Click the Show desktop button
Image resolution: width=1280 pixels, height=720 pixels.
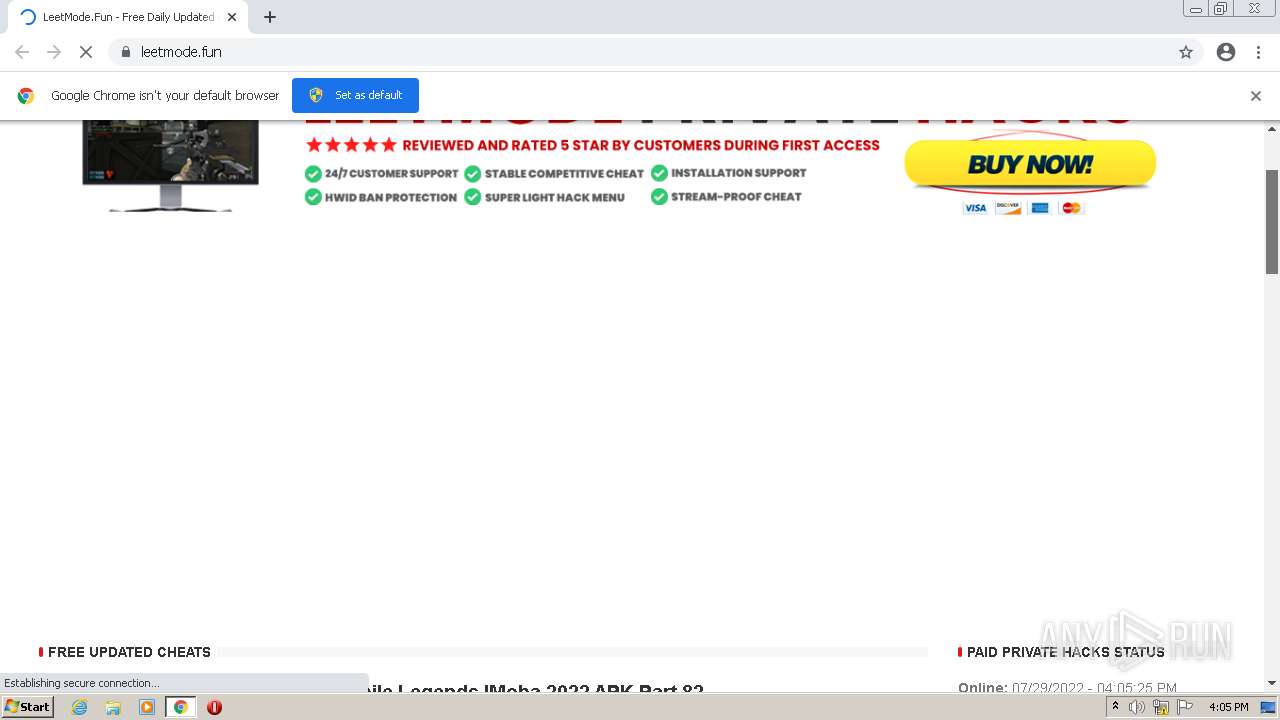(x=1268, y=707)
